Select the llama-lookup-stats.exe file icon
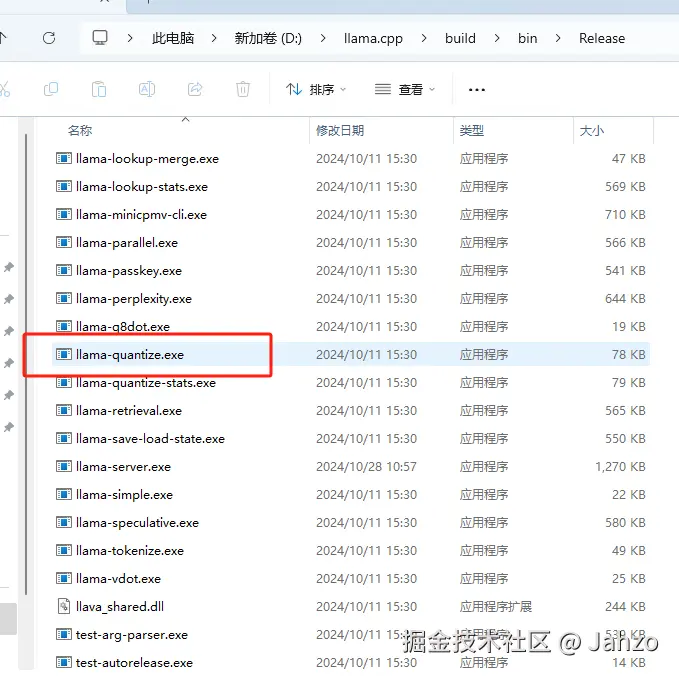 pos(64,187)
